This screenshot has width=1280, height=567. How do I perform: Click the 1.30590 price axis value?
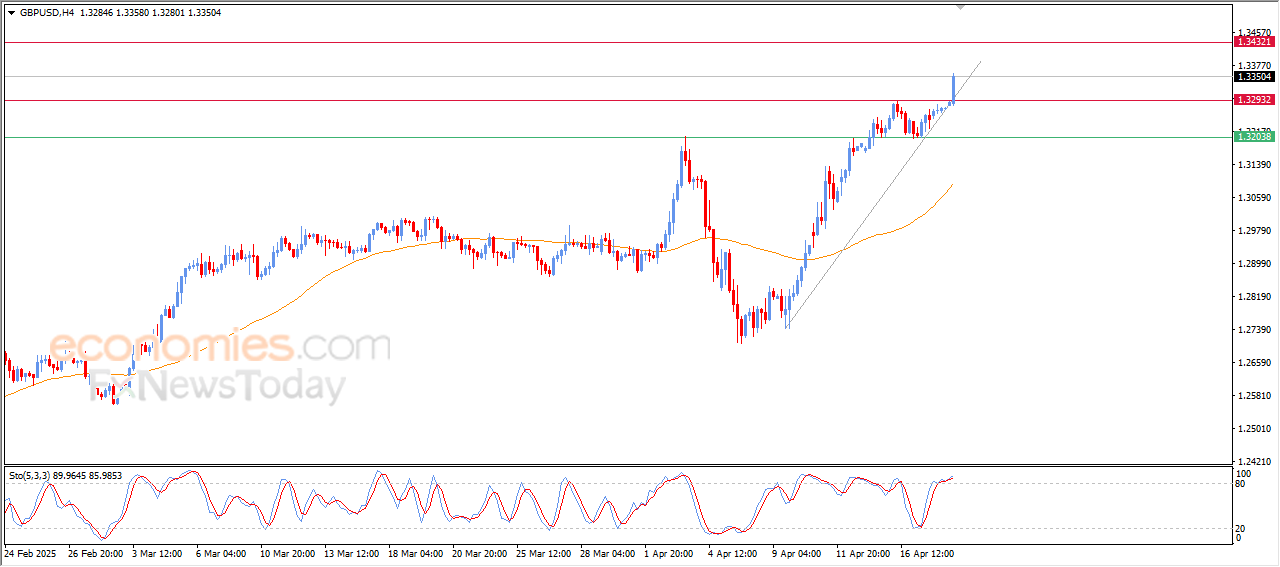1254,197
